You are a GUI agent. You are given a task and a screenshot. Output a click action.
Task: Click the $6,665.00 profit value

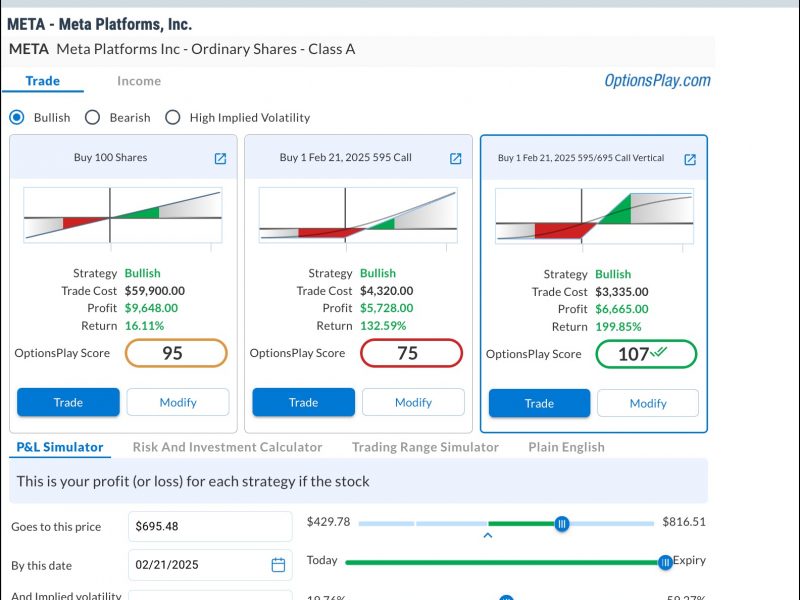click(622, 309)
